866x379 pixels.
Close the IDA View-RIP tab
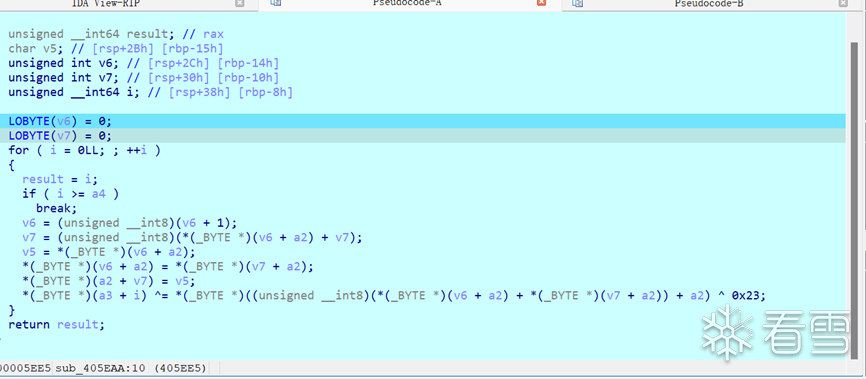[x=239, y=3]
